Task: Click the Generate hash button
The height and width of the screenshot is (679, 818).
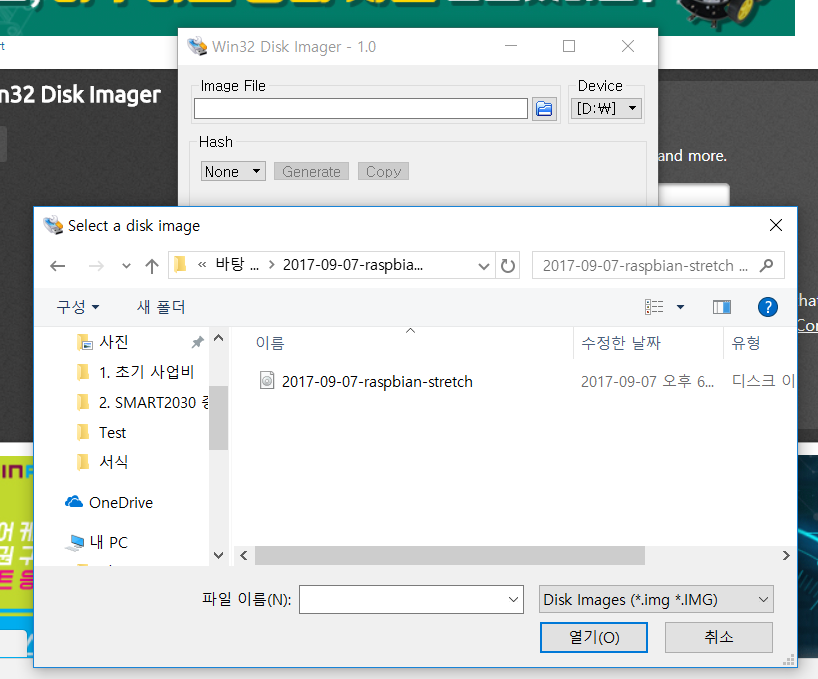Action: [311, 171]
